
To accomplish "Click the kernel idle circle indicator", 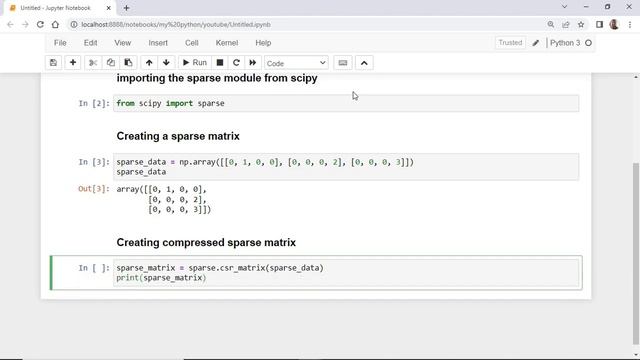I will tap(588, 43).
